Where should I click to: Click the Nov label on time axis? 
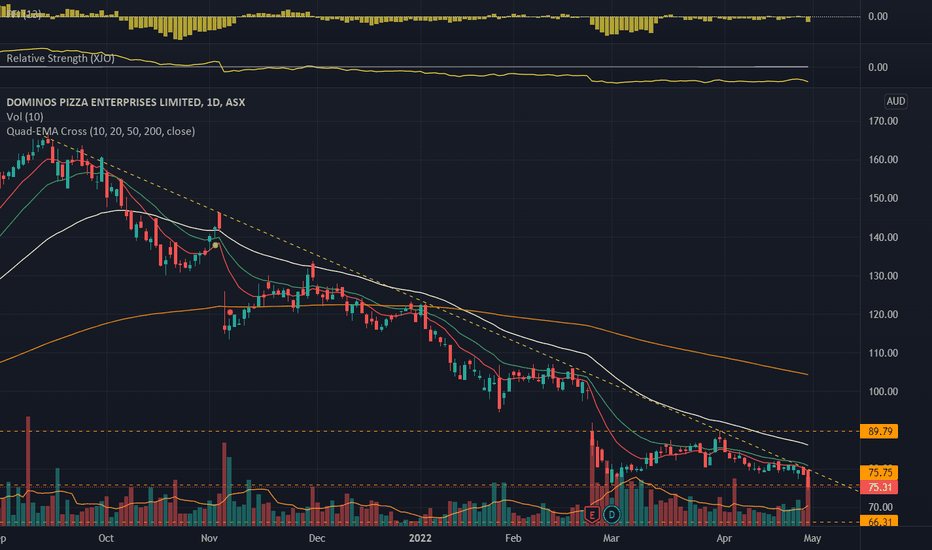(209, 538)
